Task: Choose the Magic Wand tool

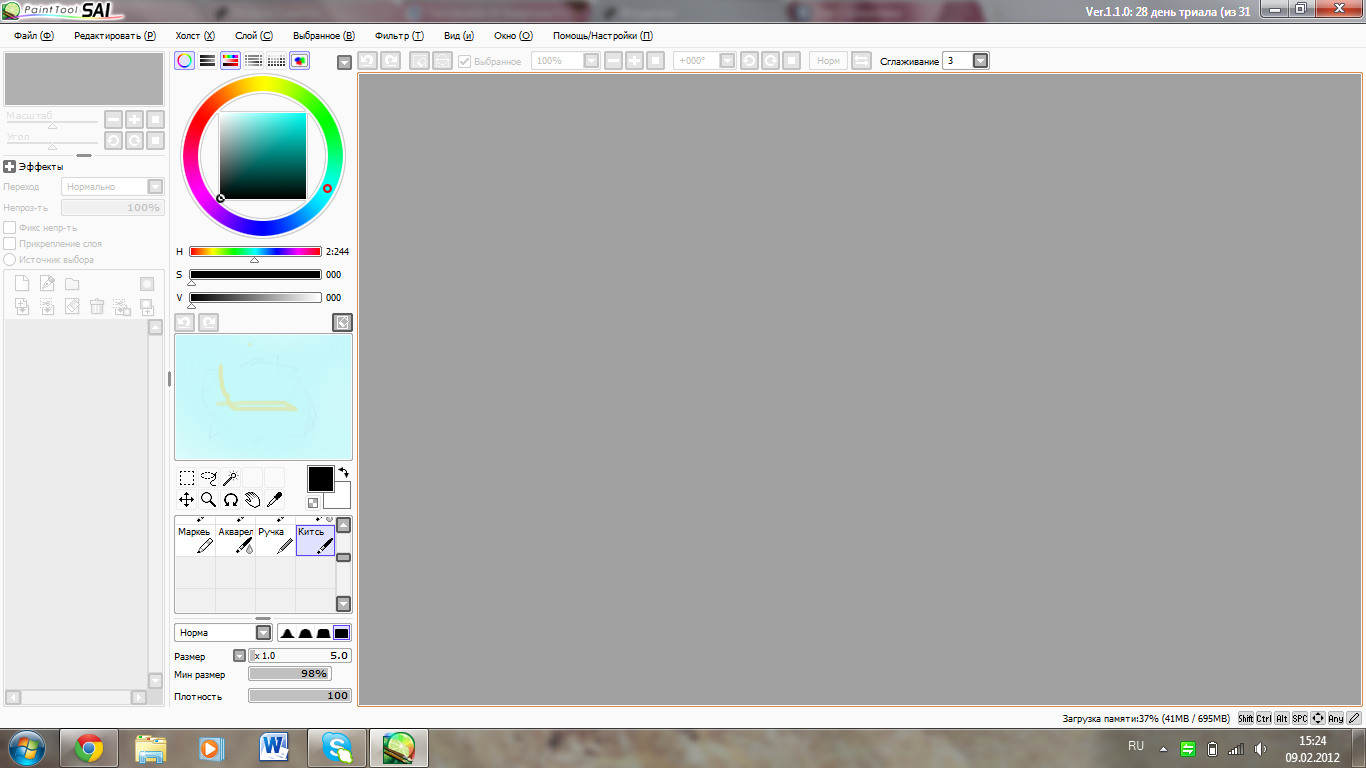Action: click(230, 478)
